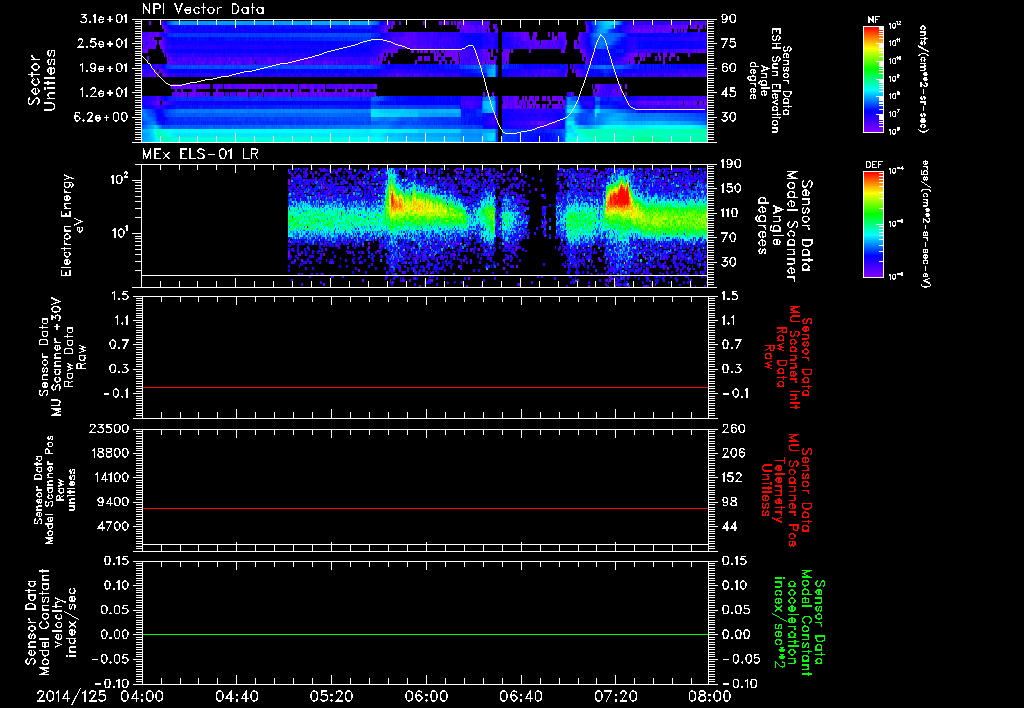
Task: Click the "Model Scanner Angle degrees" axis label
Action: (785, 225)
